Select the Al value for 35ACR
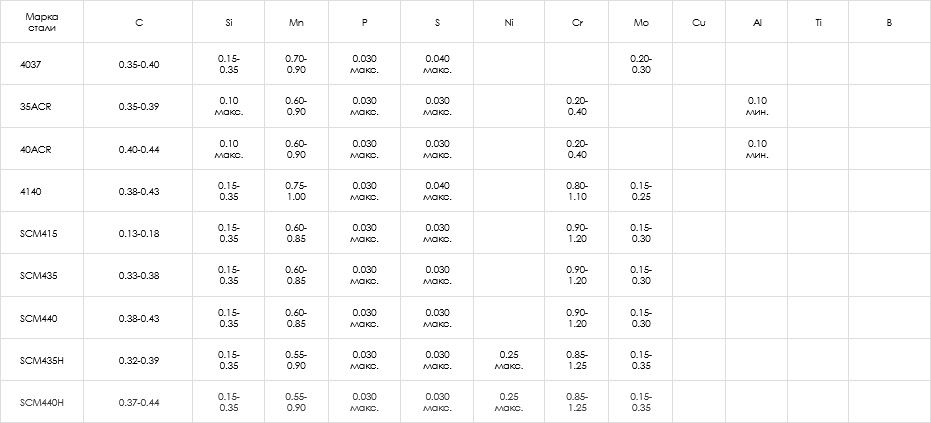The width and height of the screenshot is (931, 423). tap(757, 106)
